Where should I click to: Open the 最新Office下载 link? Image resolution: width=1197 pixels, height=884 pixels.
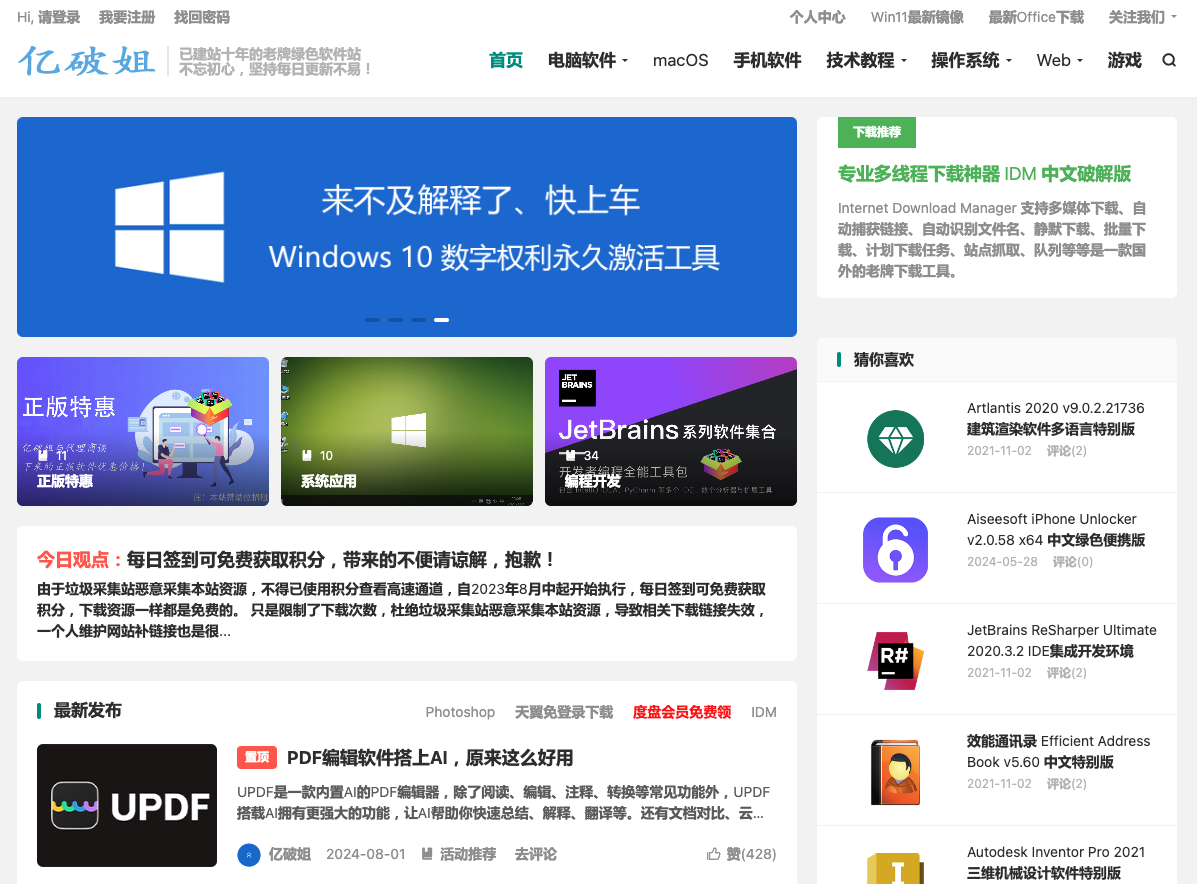1036,17
